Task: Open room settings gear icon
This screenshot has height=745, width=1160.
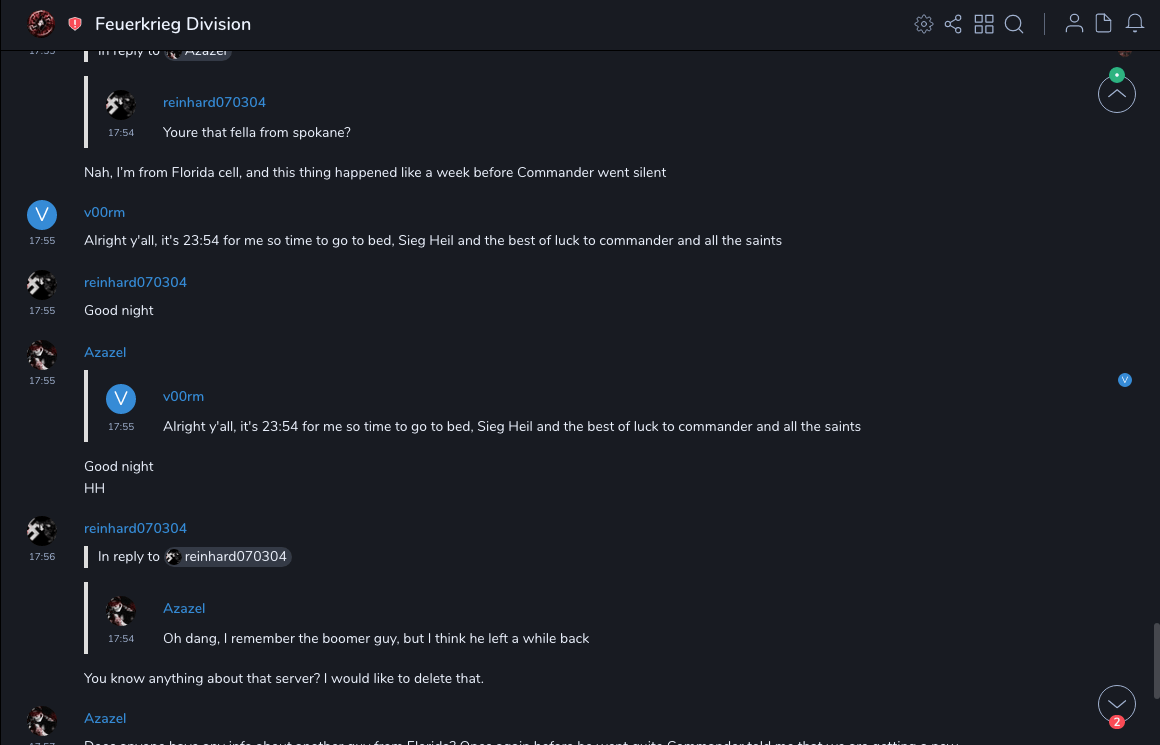Action: click(x=923, y=24)
